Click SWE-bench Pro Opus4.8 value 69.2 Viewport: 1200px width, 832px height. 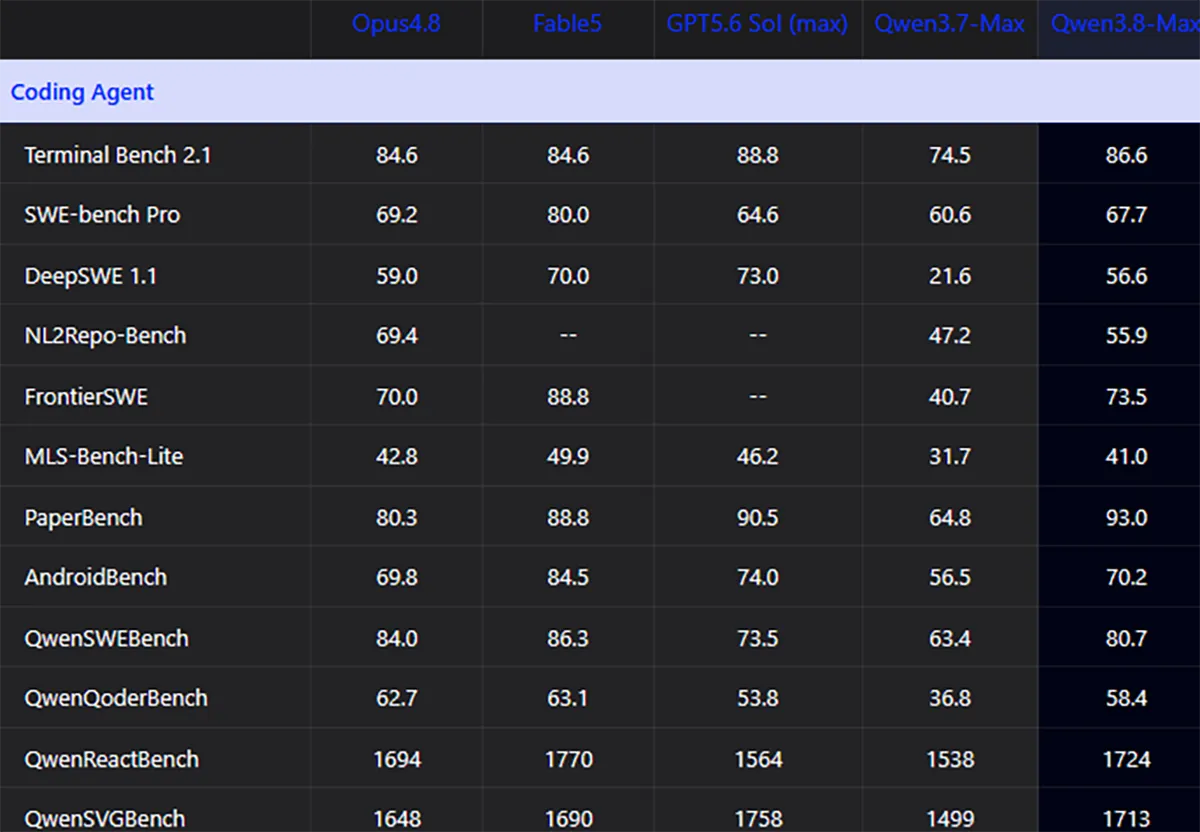397,215
